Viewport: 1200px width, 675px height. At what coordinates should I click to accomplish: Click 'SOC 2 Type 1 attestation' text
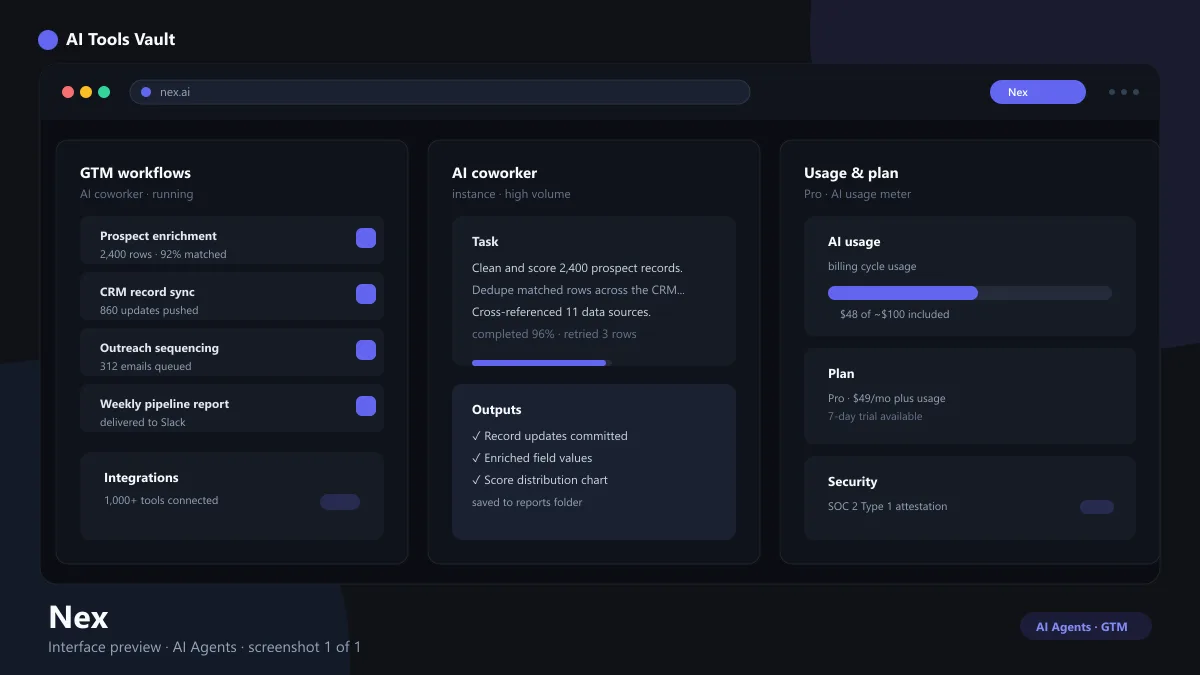click(x=887, y=506)
